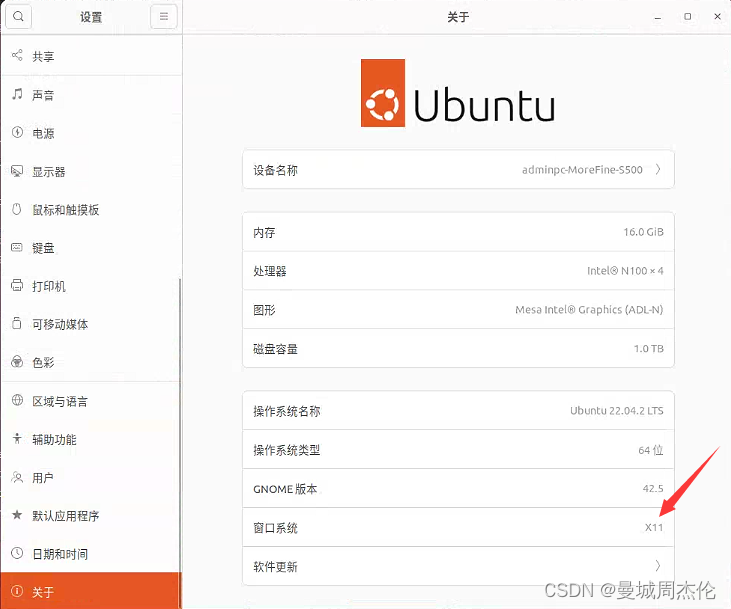The width and height of the screenshot is (731, 609).
Task: Select 鼠标和触摸板 in the sidebar
Action: (x=91, y=210)
